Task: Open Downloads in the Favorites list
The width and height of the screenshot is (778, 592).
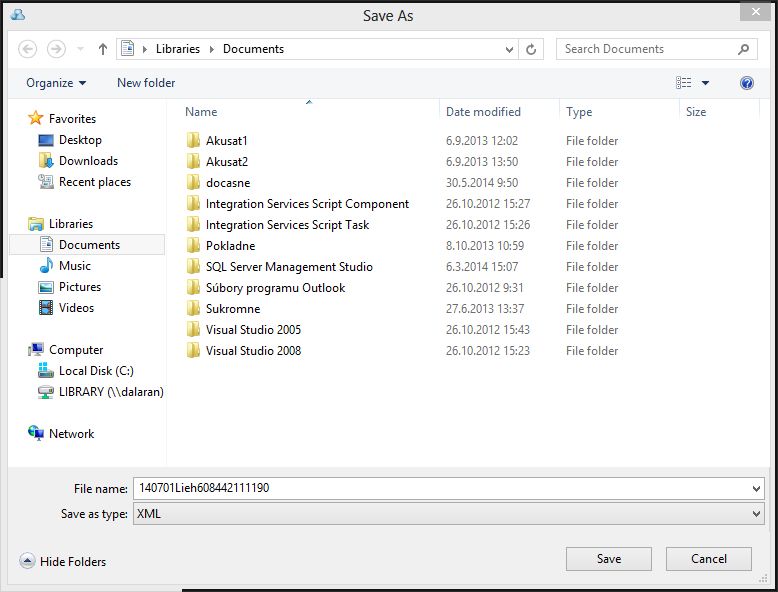Action: coord(87,161)
